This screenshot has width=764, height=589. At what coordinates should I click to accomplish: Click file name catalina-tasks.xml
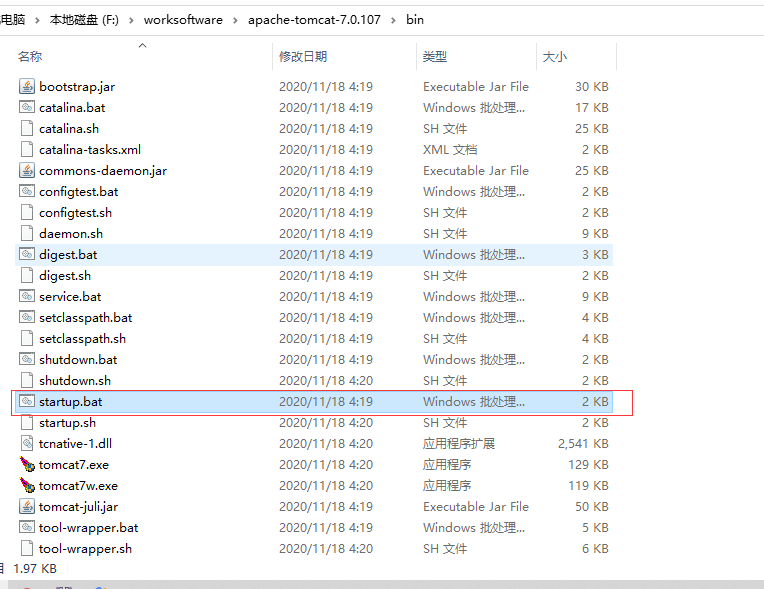coord(90,150)
